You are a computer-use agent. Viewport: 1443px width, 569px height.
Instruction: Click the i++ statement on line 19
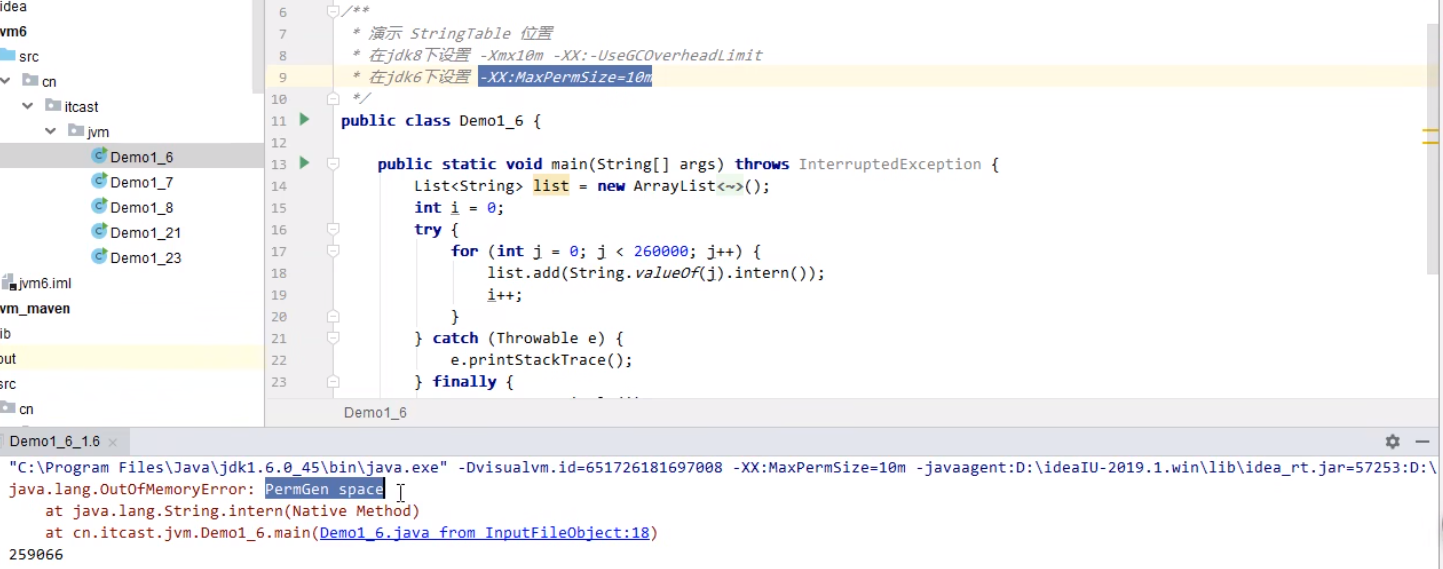tap(505, 295)
